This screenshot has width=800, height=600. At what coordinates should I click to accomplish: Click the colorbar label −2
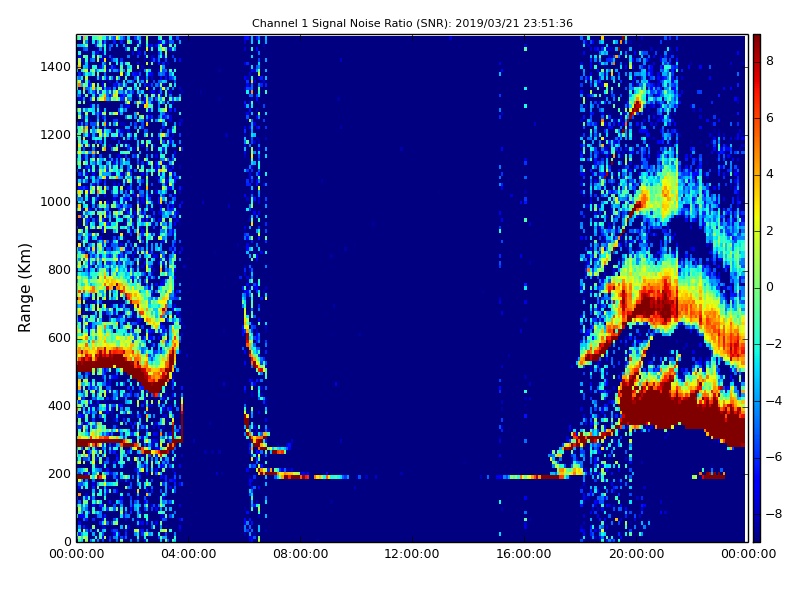(x=773, y=344)
